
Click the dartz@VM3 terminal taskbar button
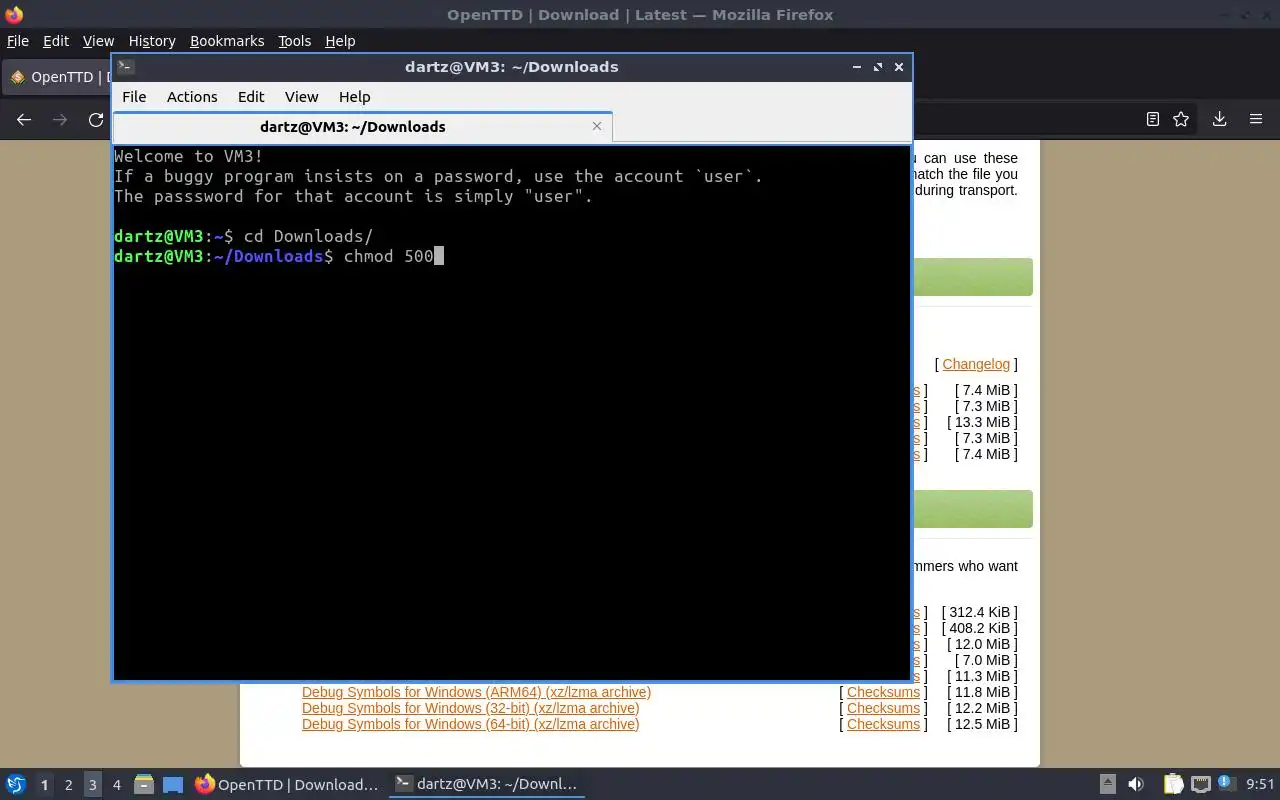pos(487,785)
